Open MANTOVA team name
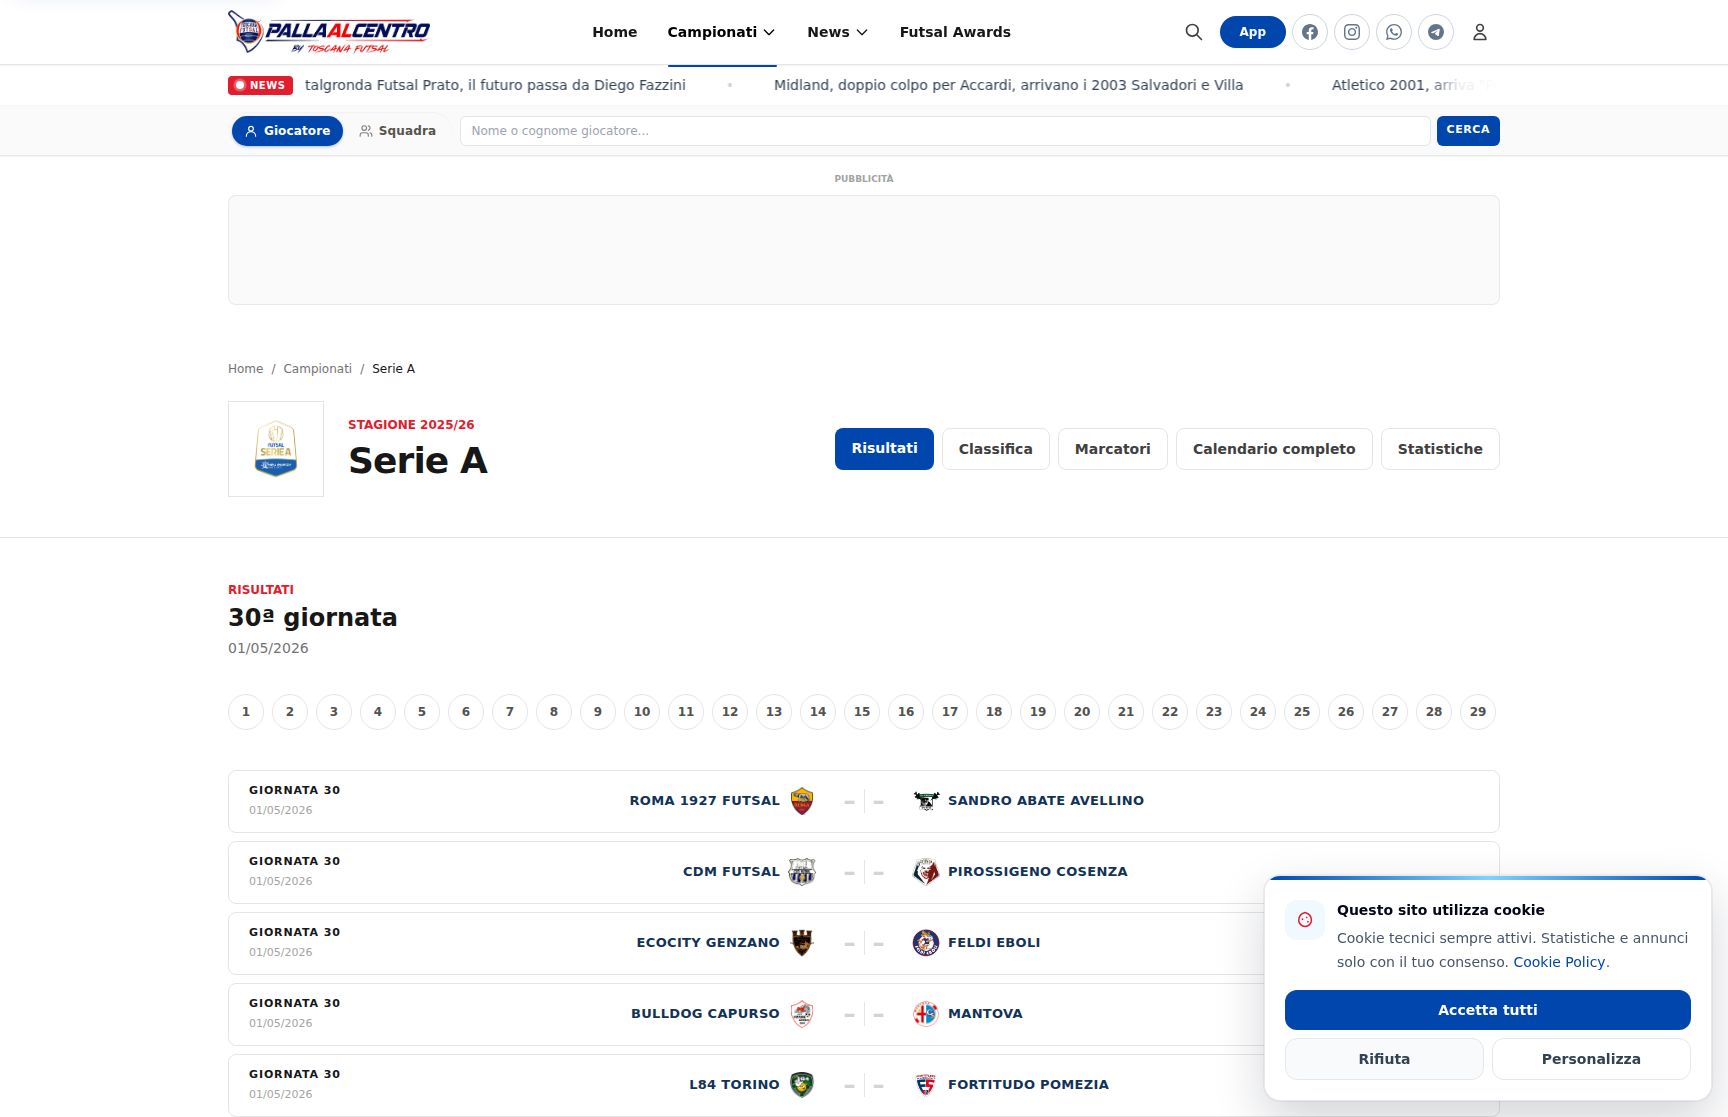The height and width of the screenshot is (1117, 1728). pos(985,1014)
